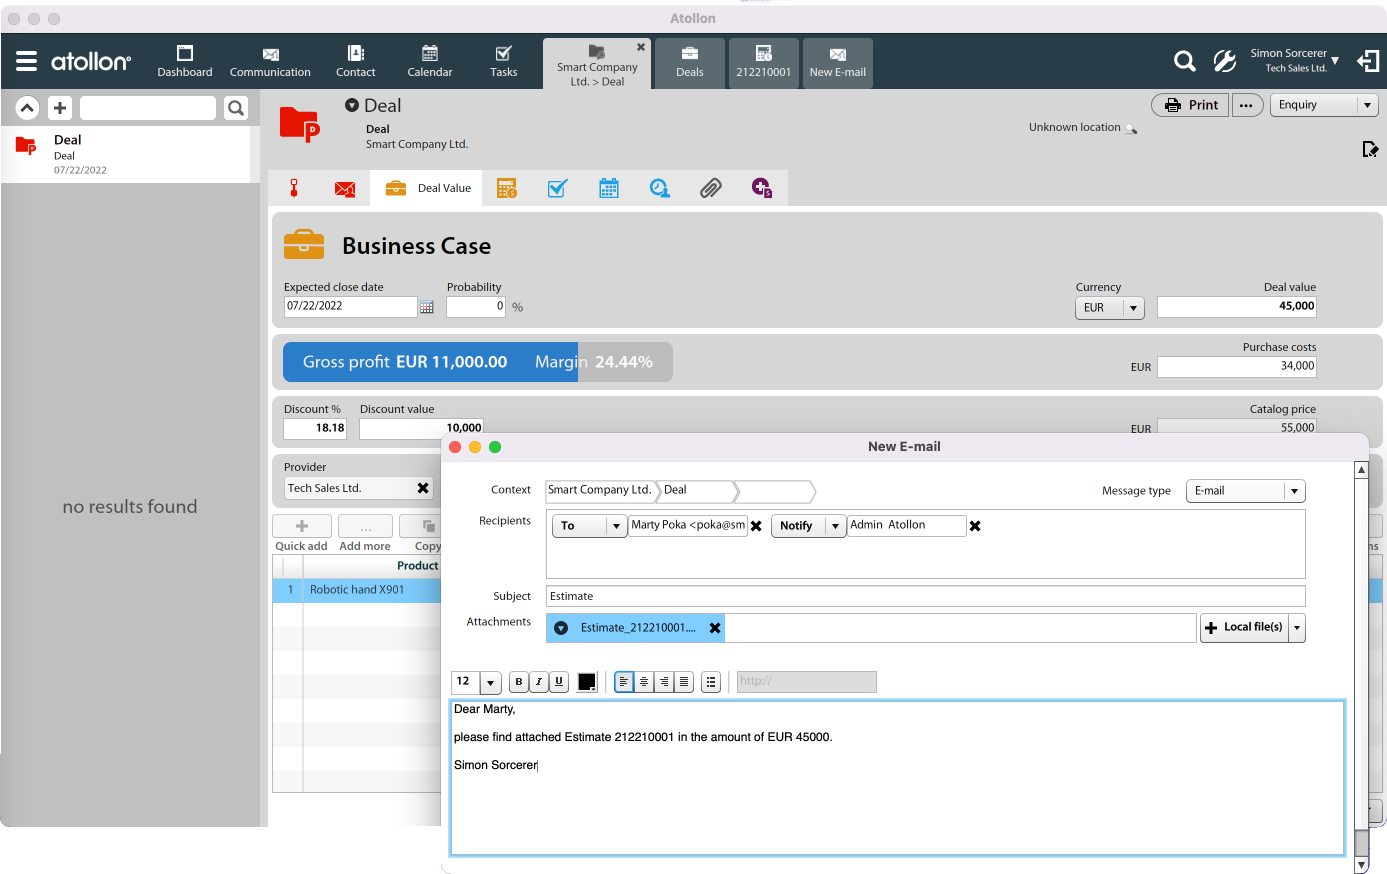Open the Message type E-mail dropdown
The height and width of the screenshot is (874, 1387).
[1294, 491]
